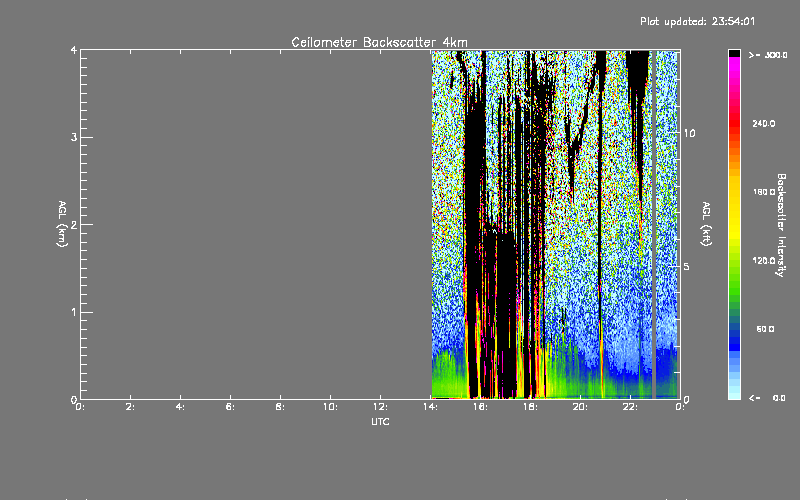Click the right 'AGL (kft)' axis label
Viewport: 800px width, 500px height.
tap(706, 224)
